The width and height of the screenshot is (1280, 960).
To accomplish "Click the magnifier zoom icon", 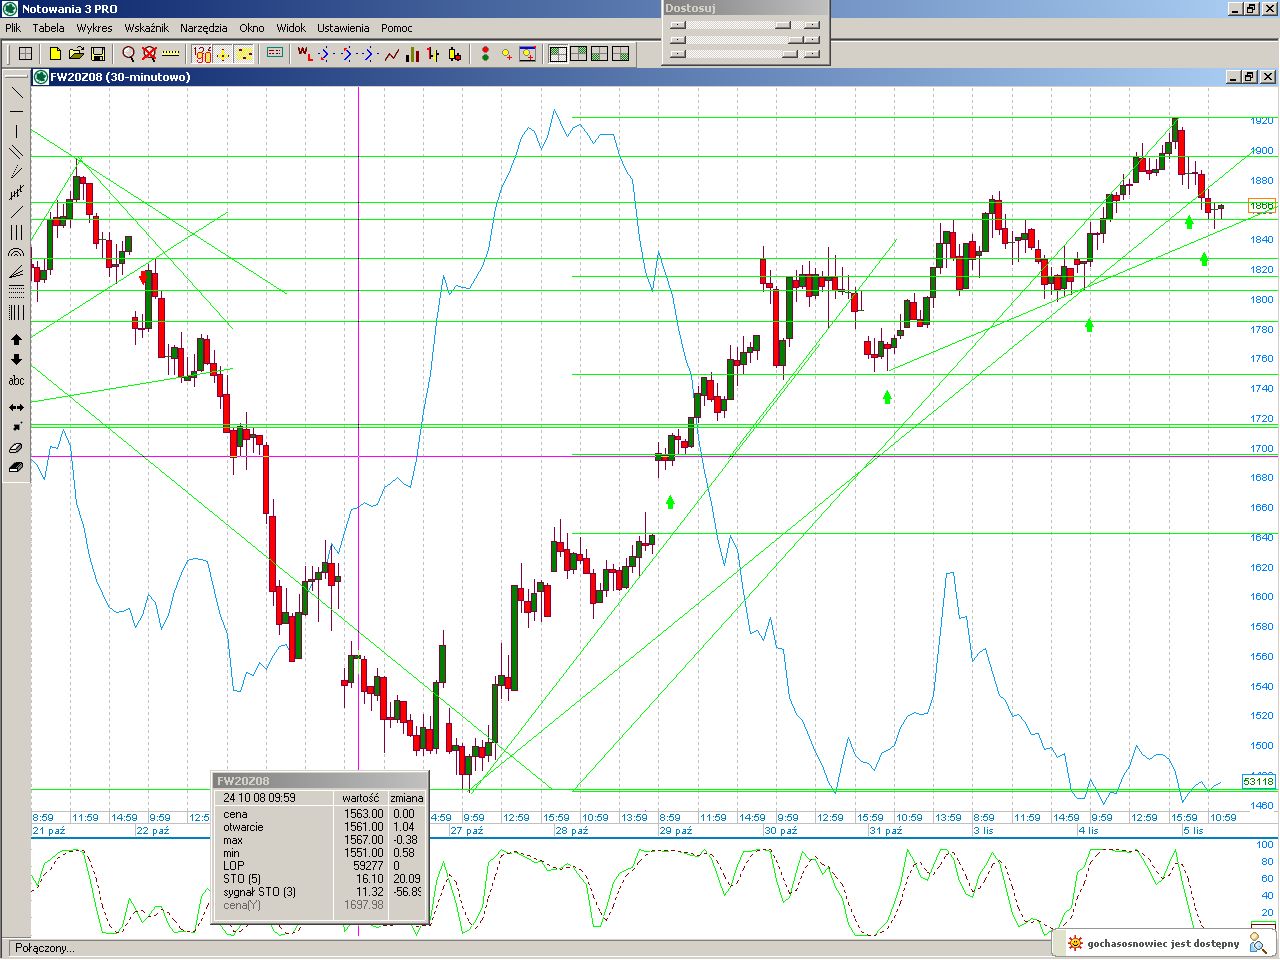I will point(128,54).
